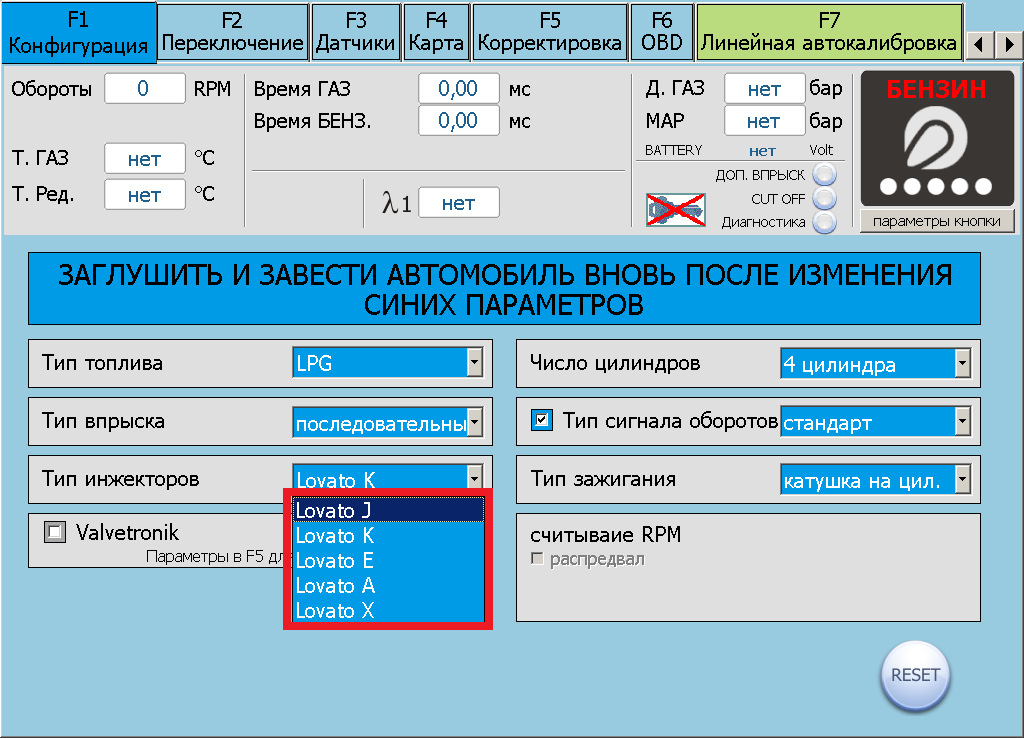Screen dimensions: 1024x738
Task: Select Lovato J from injector list
Action: click(389, 510)
